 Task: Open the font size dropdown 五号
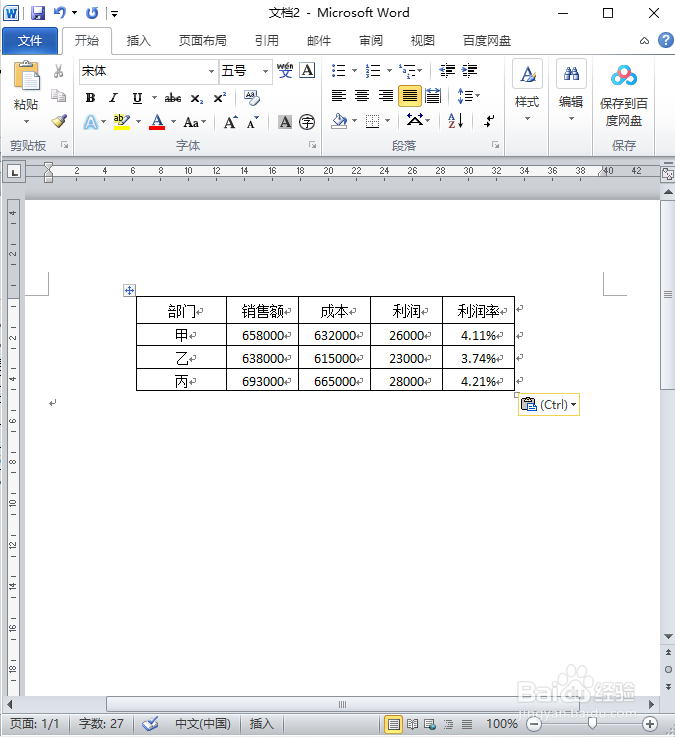(x=266, y=71)
